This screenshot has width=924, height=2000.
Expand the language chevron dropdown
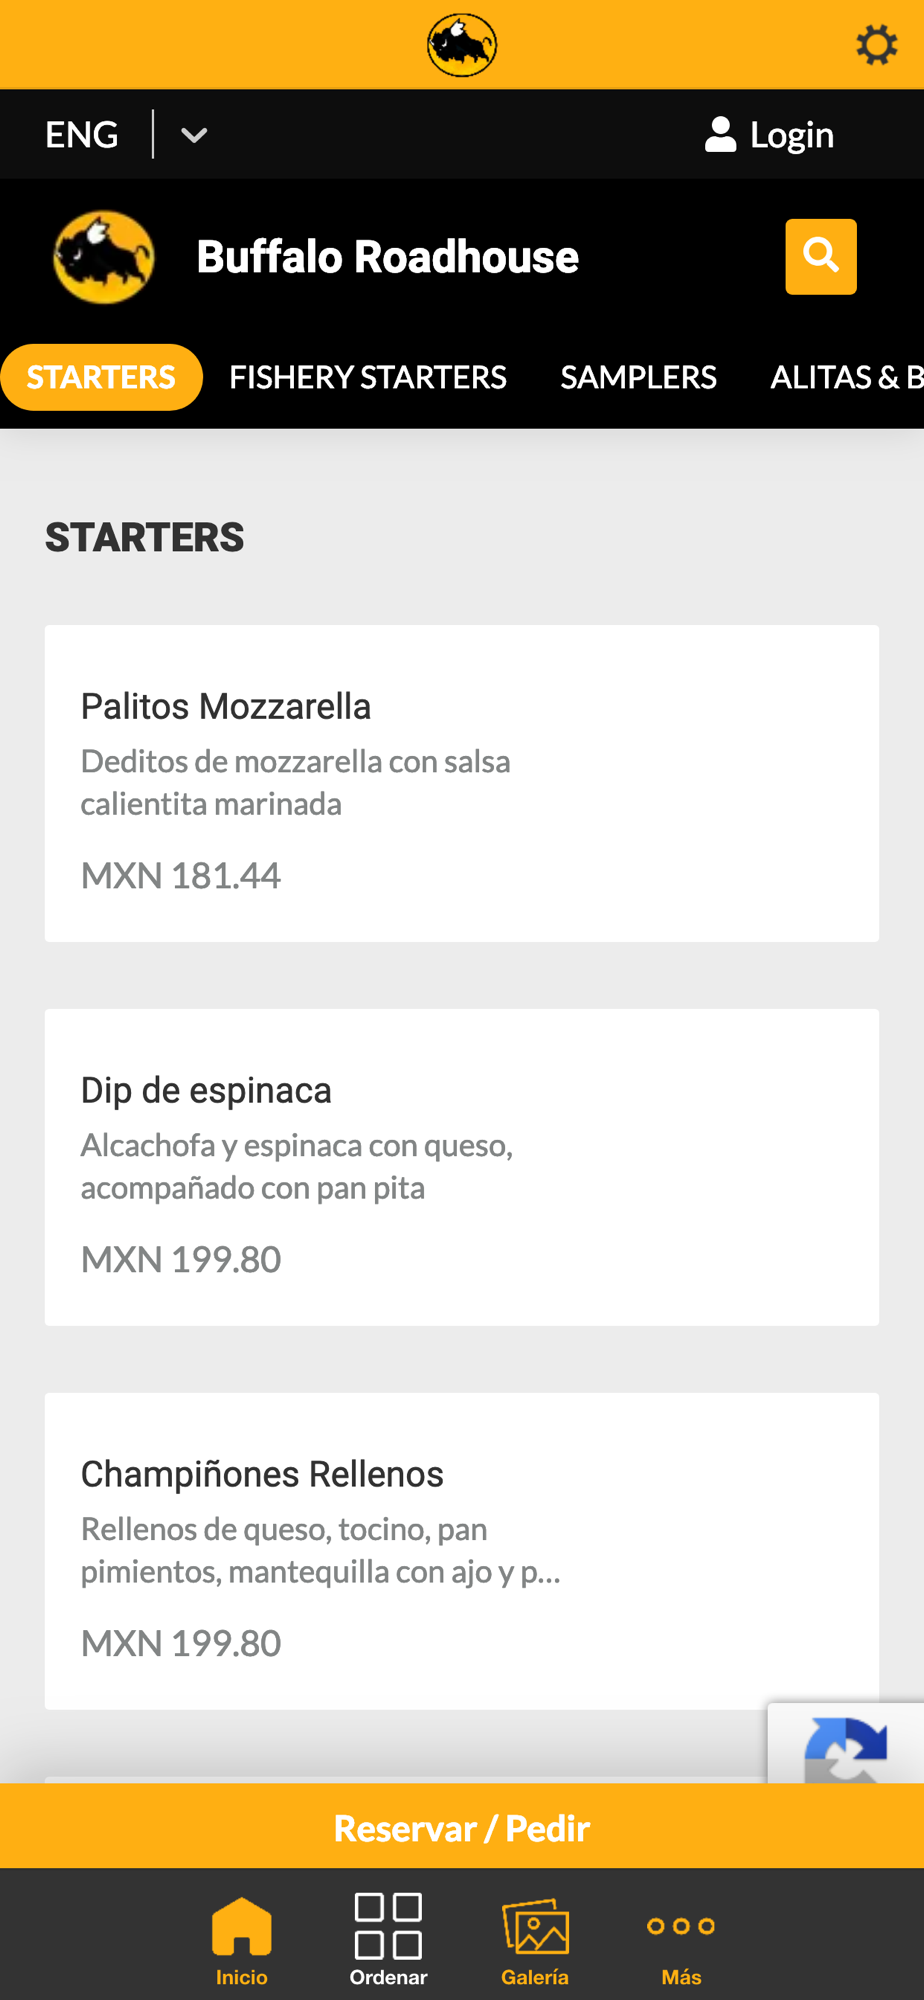[x=194, y=135]
